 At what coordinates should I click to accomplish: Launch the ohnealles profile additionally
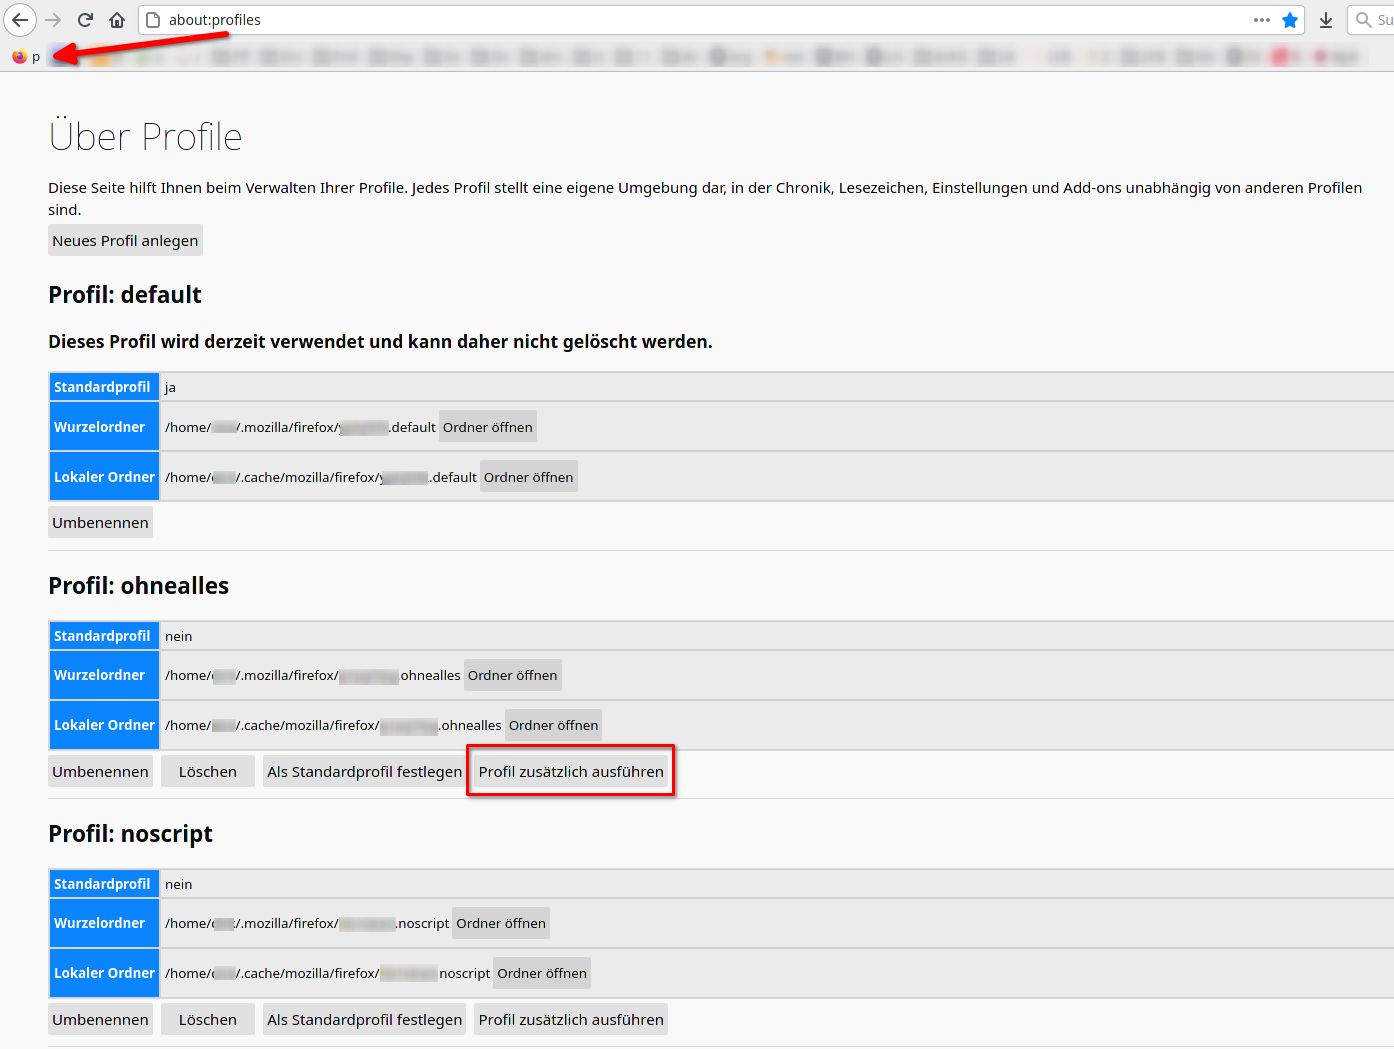point(571,772)
